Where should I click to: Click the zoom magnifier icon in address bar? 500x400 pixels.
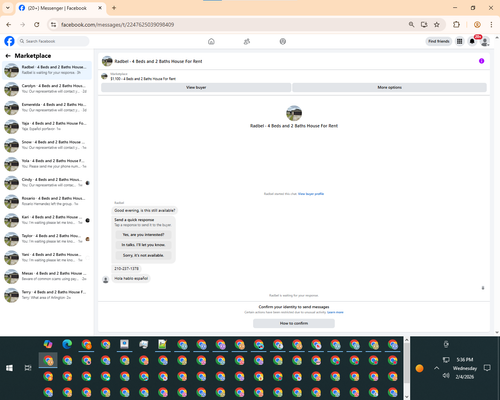tap(411, 25)
